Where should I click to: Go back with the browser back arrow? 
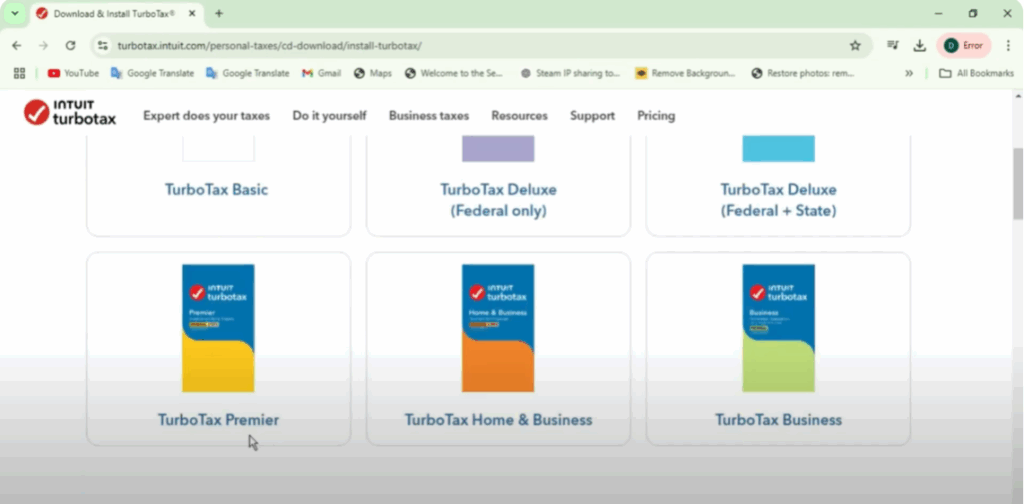point(16,46)
